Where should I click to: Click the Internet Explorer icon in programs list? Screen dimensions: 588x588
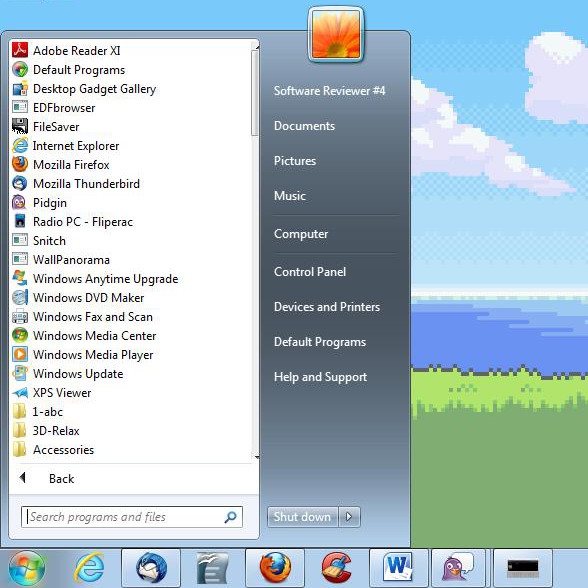click(20, 146)
